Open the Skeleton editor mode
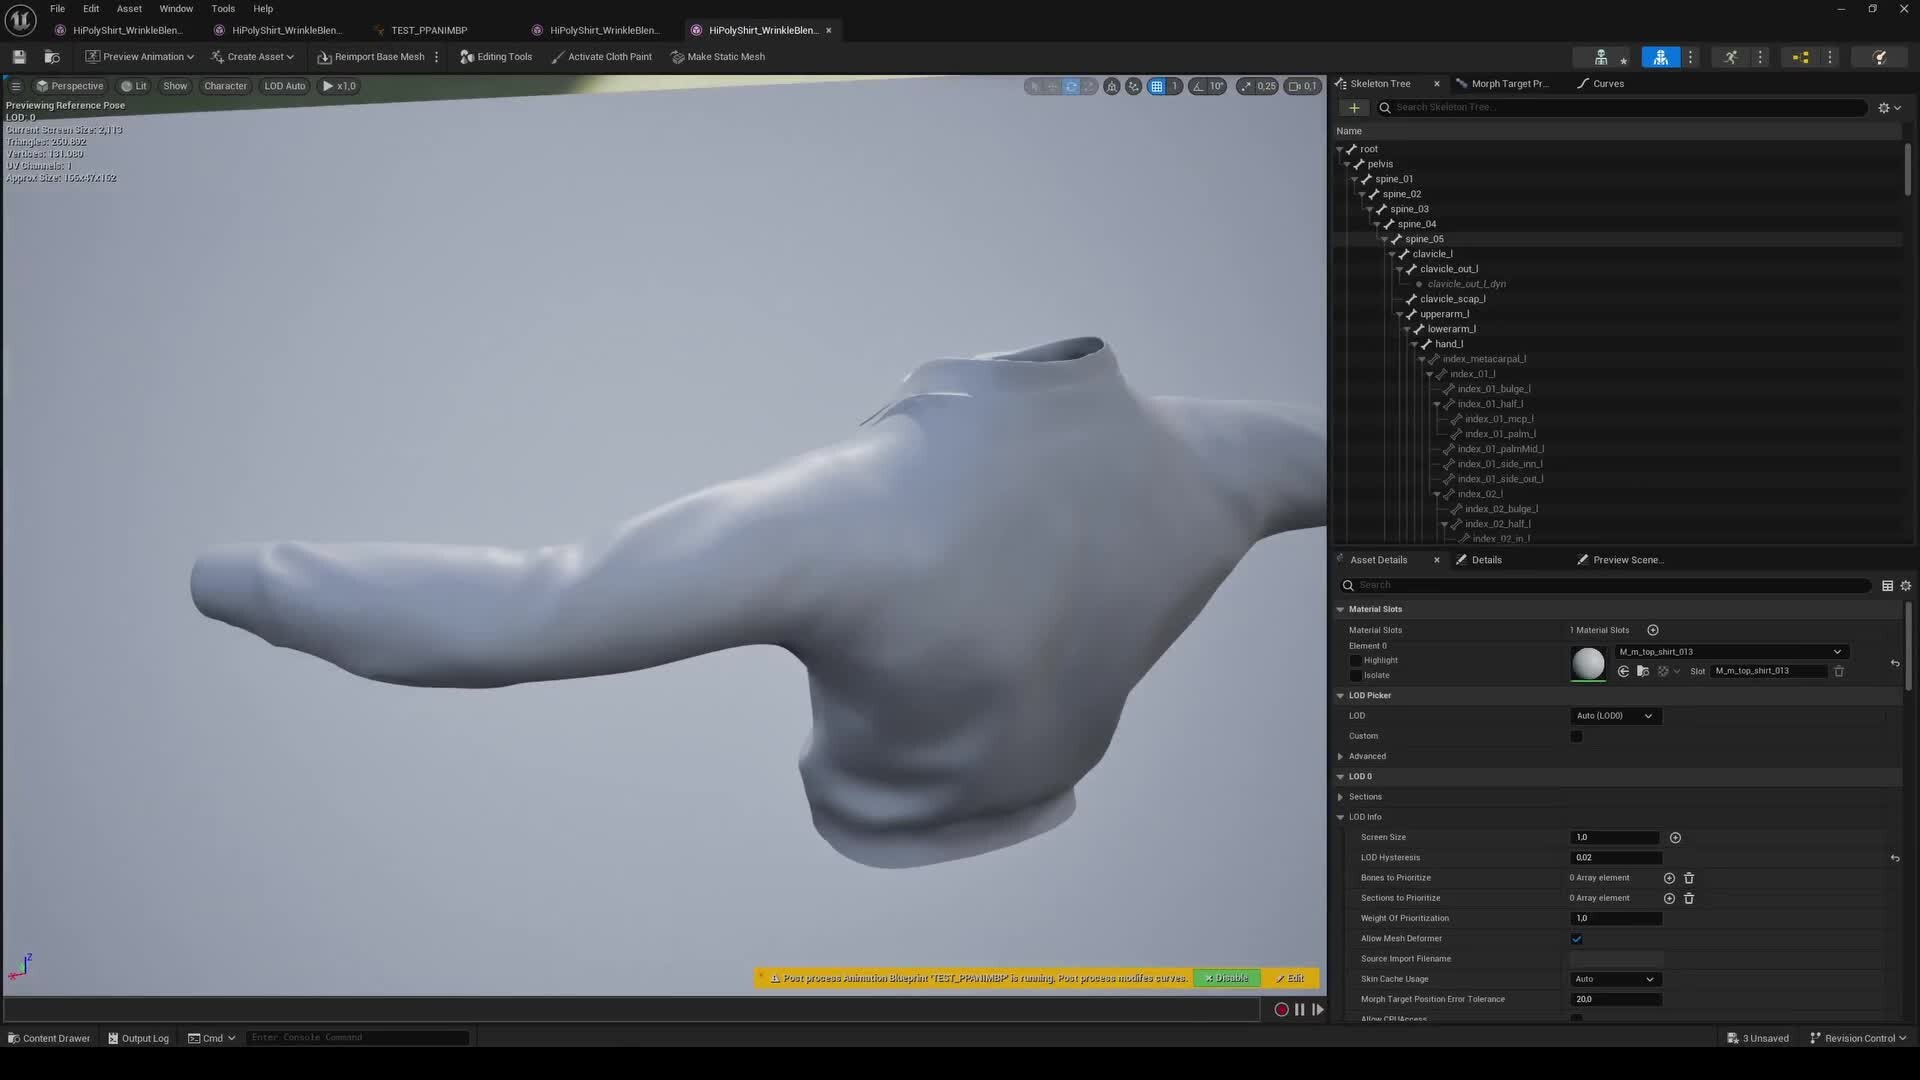 1600,57
